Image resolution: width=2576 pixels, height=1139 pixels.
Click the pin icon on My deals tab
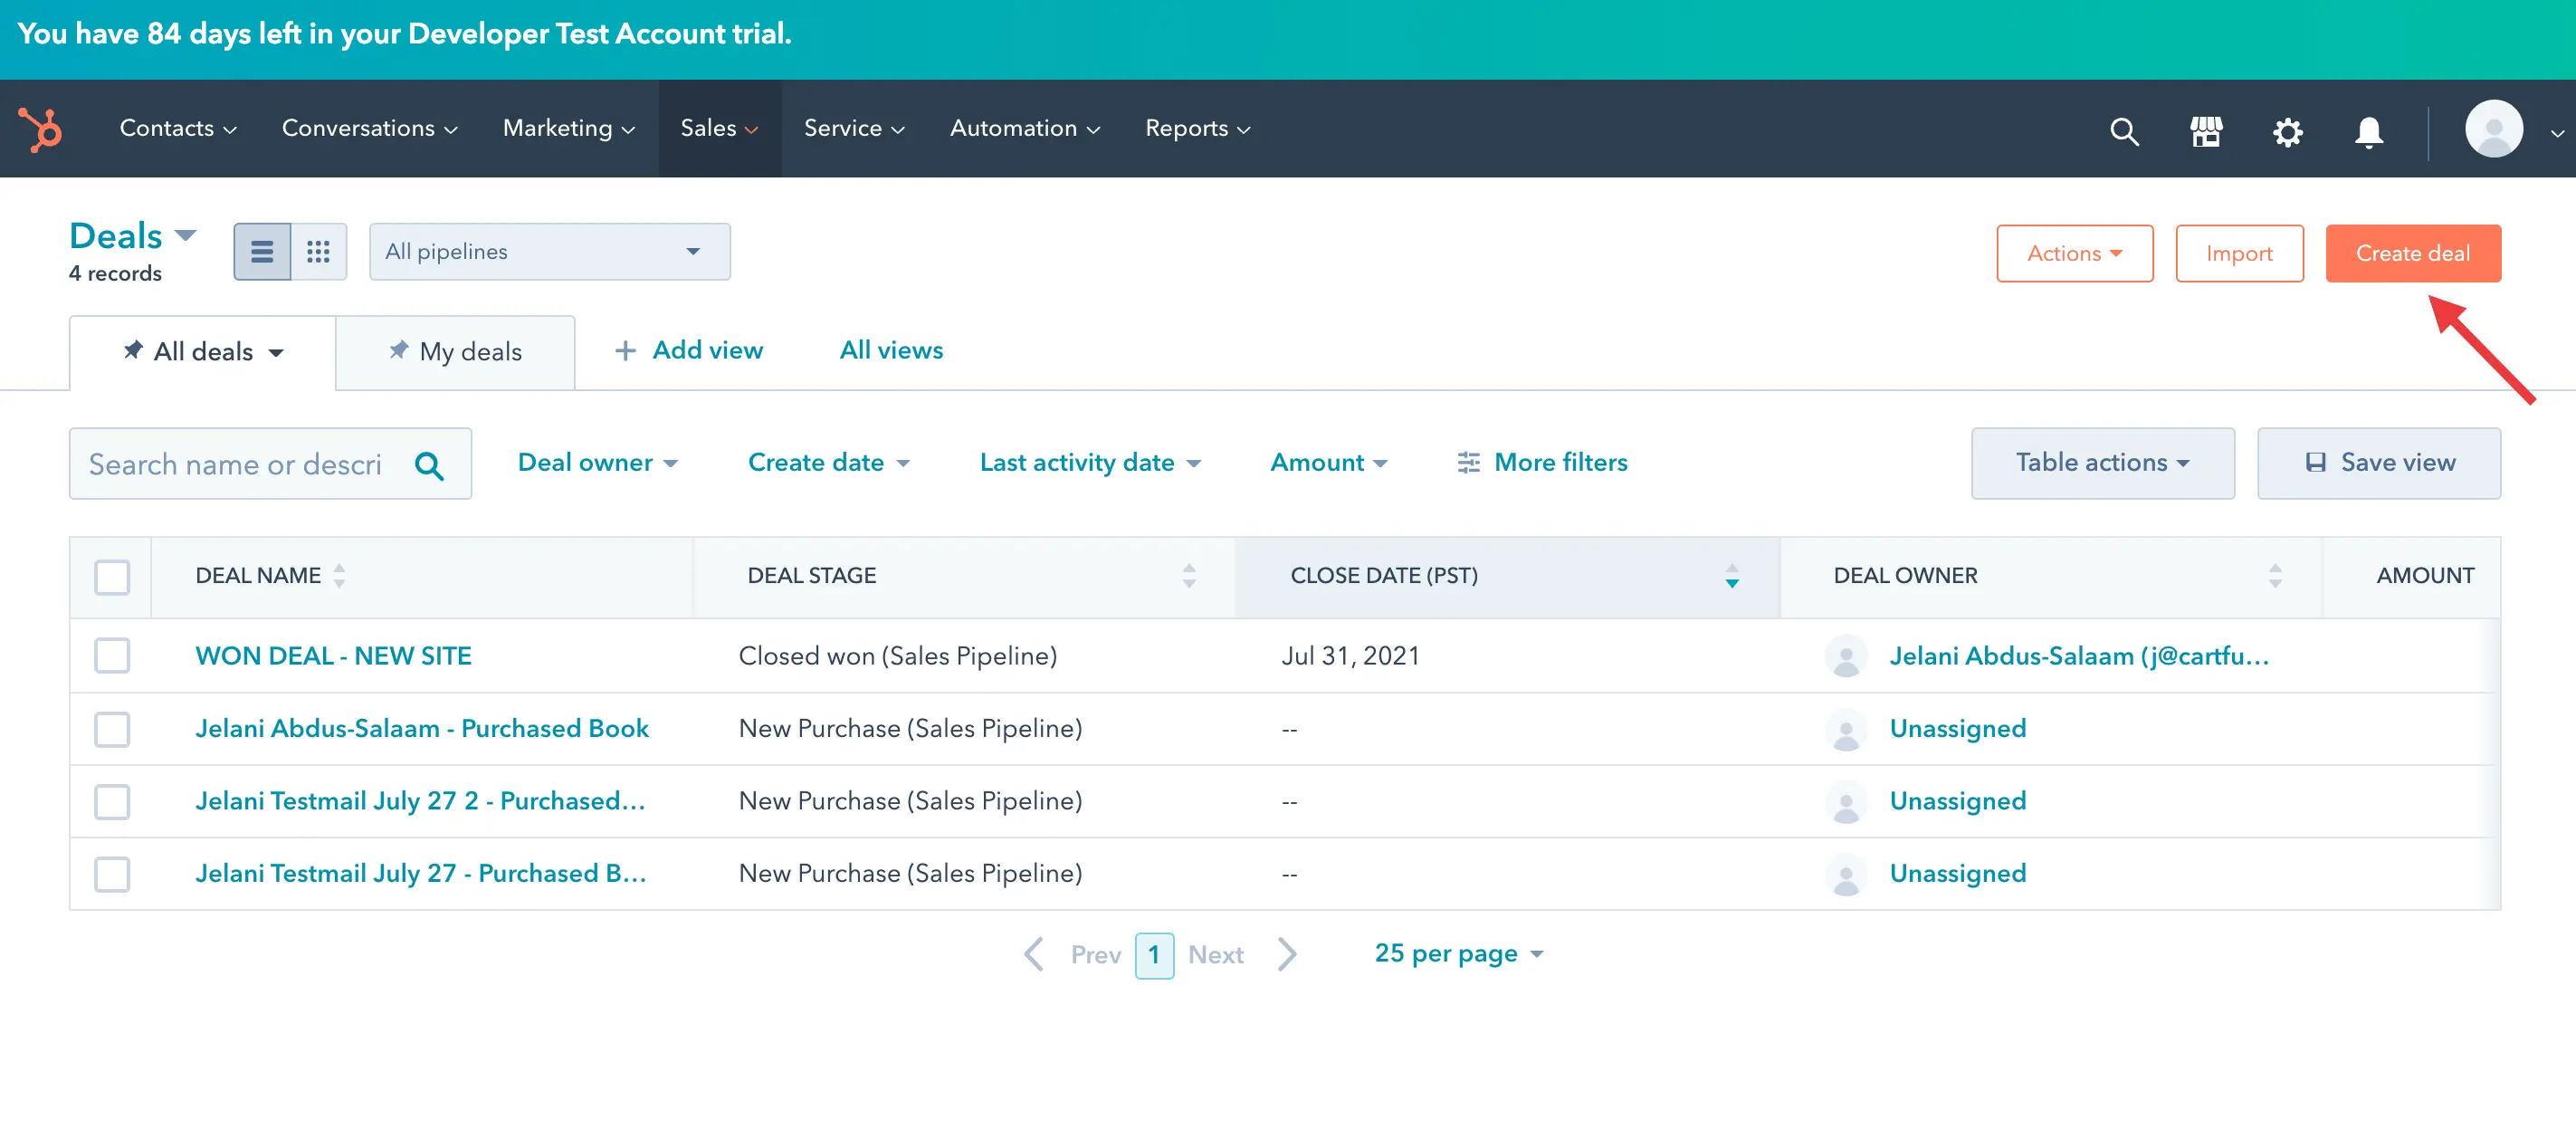point(398,350)
